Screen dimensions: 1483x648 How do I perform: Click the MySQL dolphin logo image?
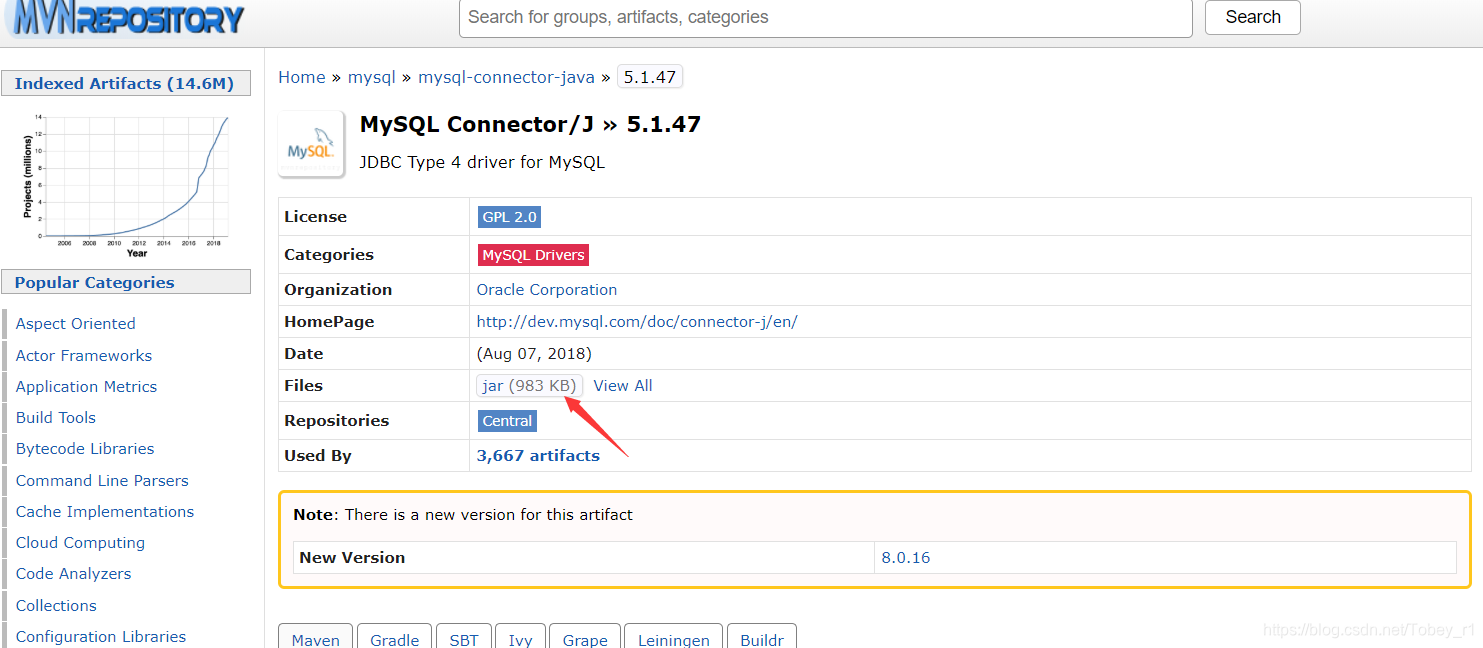point(311,145)
